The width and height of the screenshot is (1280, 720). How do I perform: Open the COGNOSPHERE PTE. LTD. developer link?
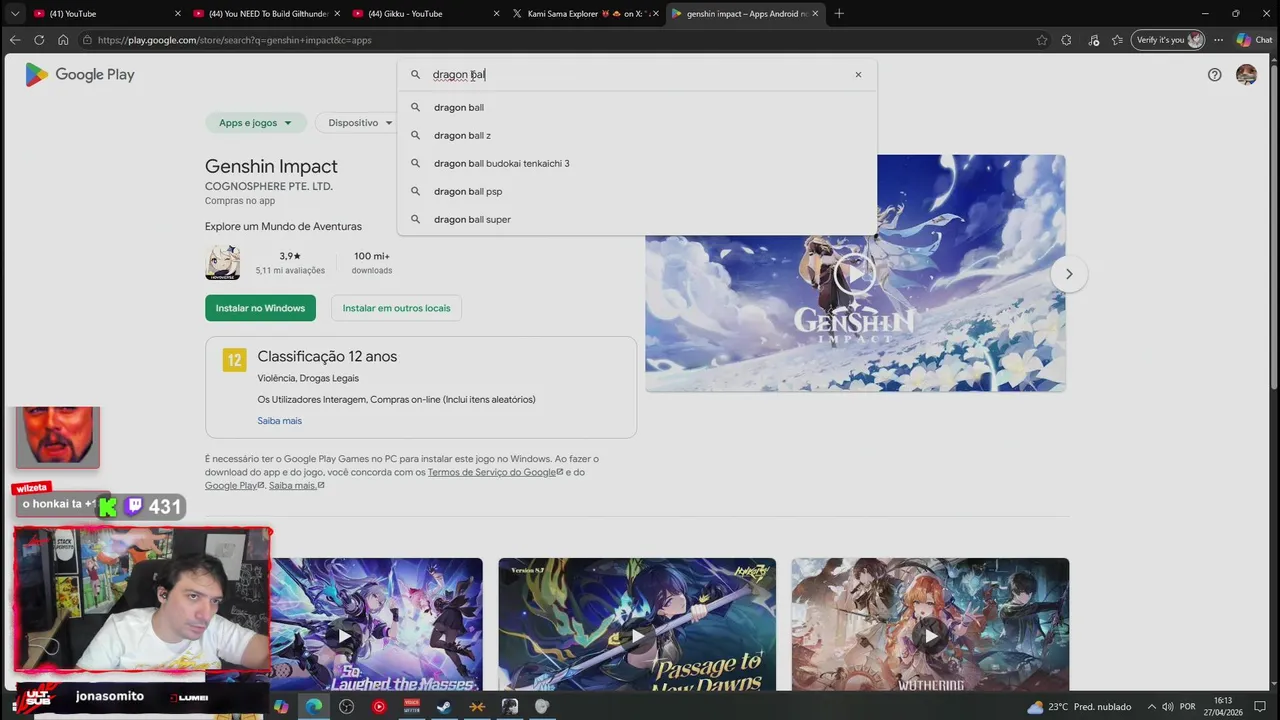(x=269, y=186)
